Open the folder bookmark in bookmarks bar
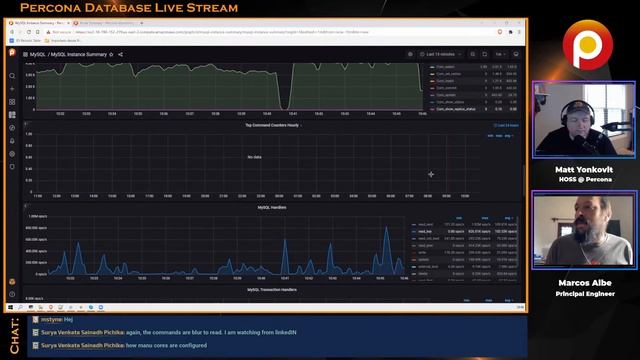This screenshot has height=360, width=640. click(63, 40)
